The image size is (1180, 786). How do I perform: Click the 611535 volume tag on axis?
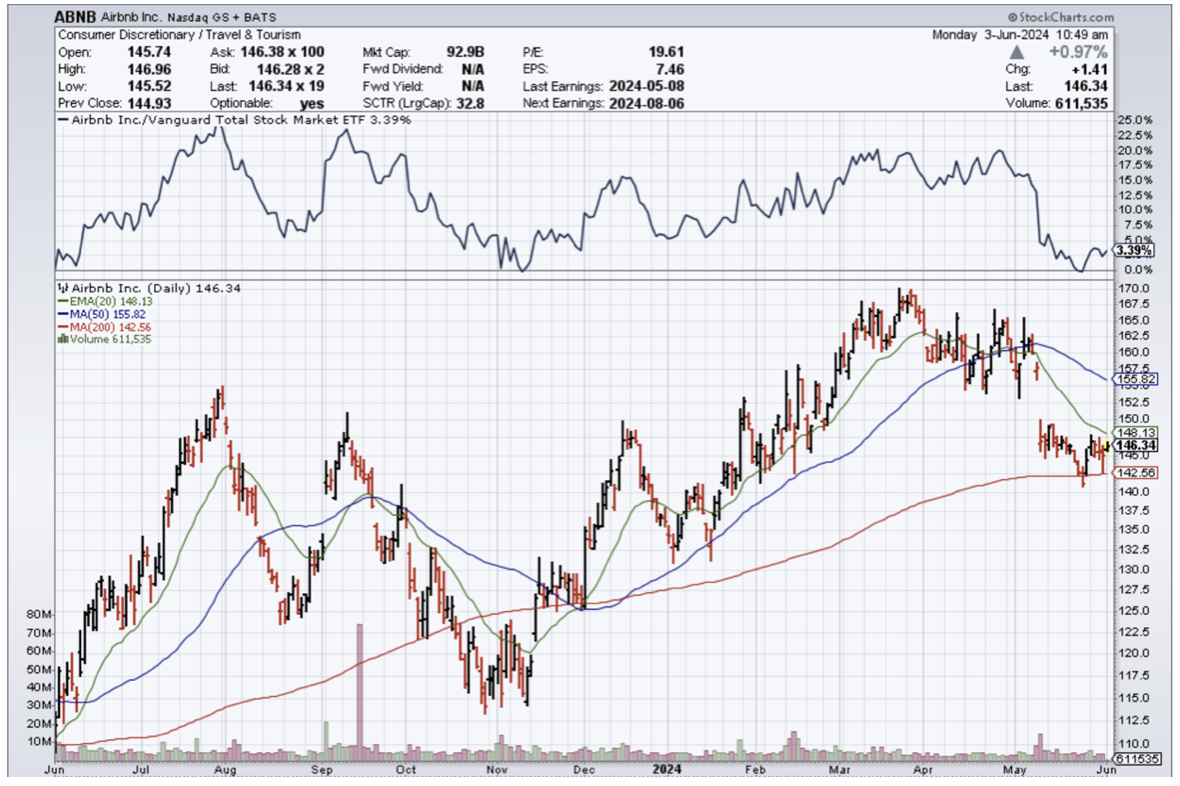point(1133,760)
